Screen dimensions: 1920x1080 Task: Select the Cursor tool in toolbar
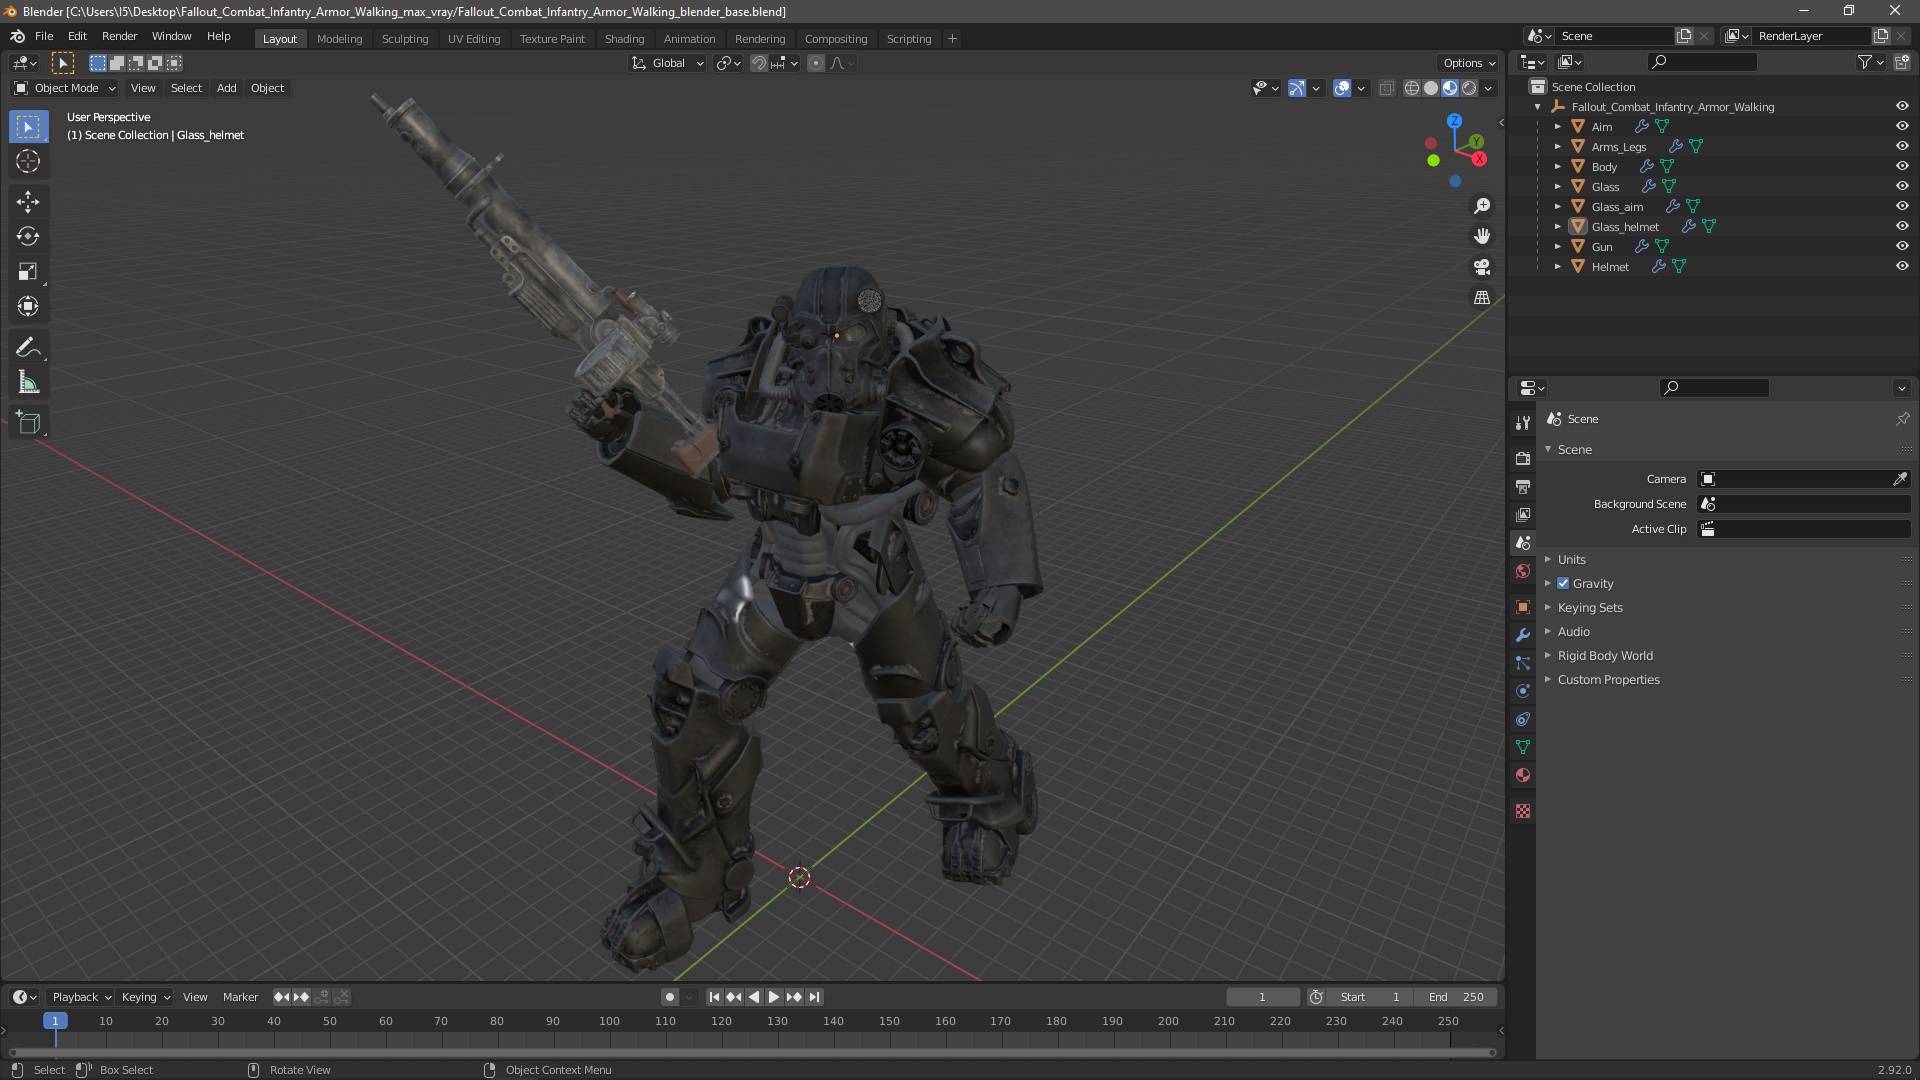click(28, 161)
